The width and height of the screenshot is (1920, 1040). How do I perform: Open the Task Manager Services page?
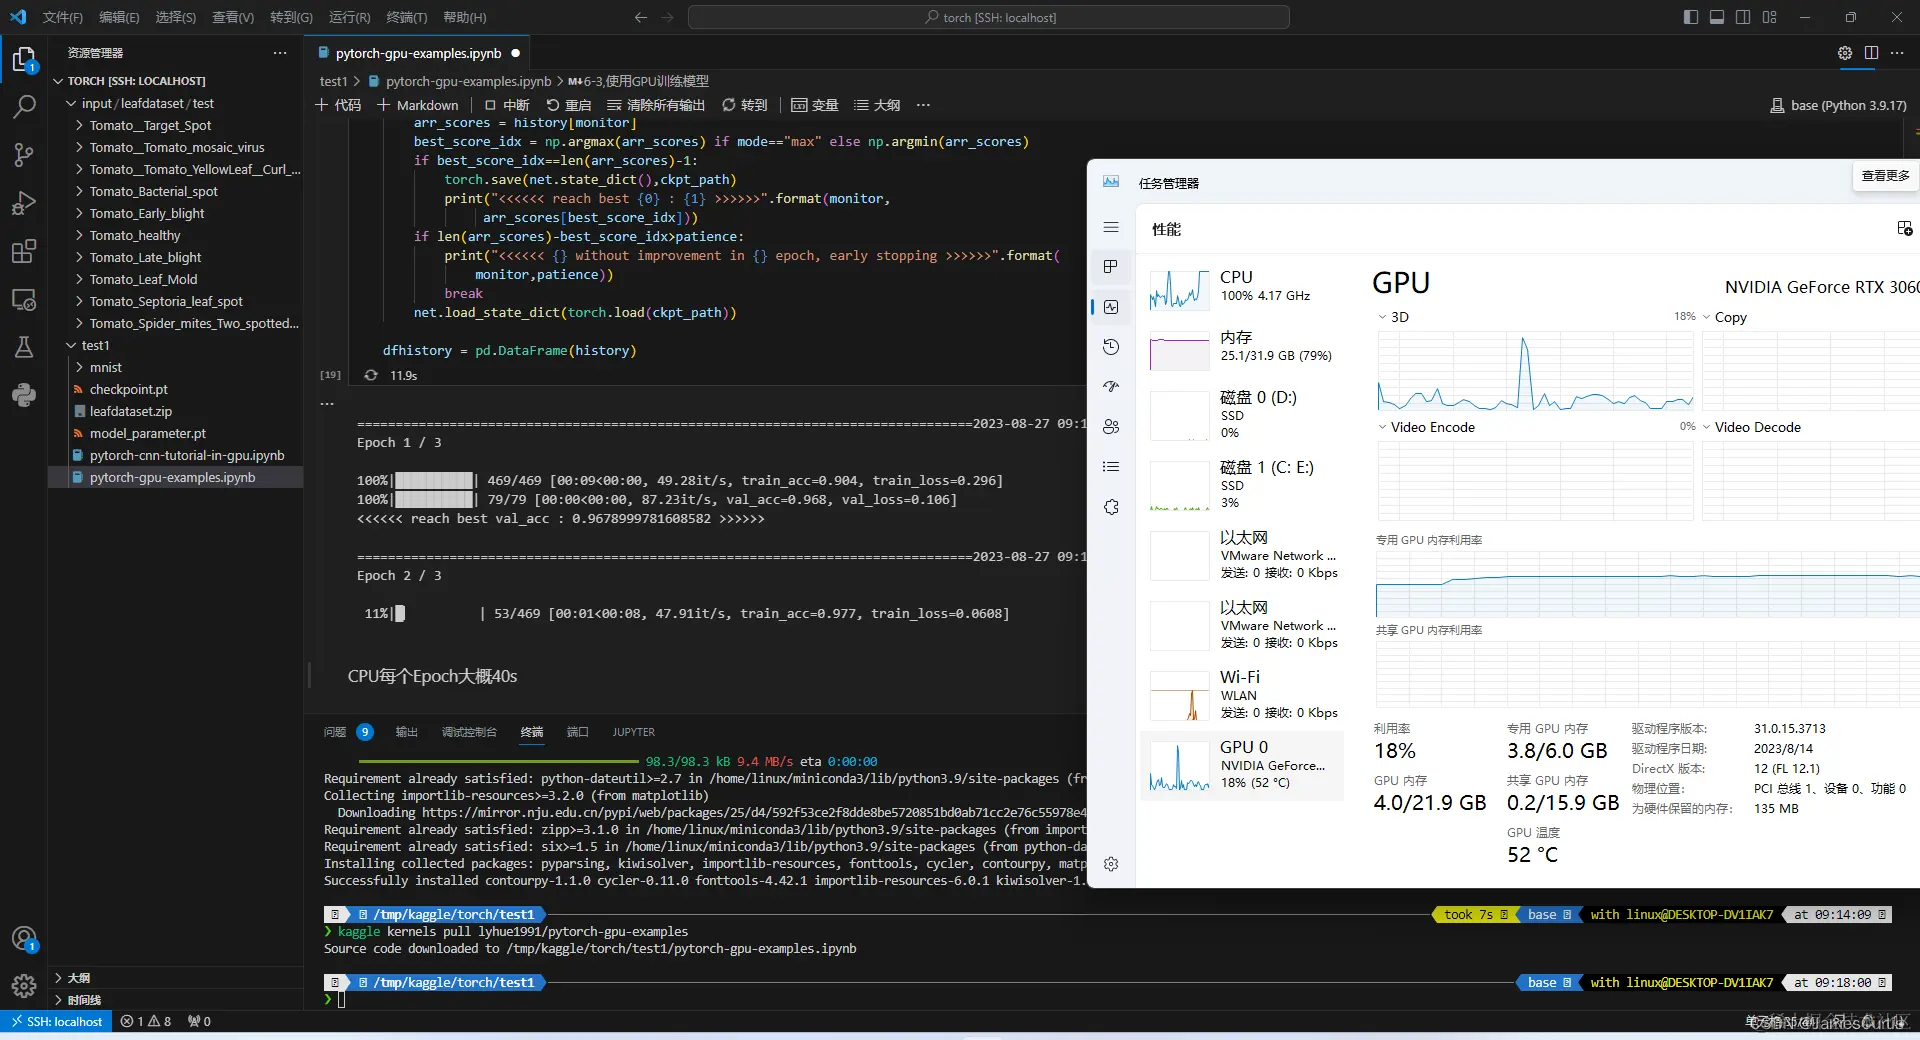(x=1111, y=507)
